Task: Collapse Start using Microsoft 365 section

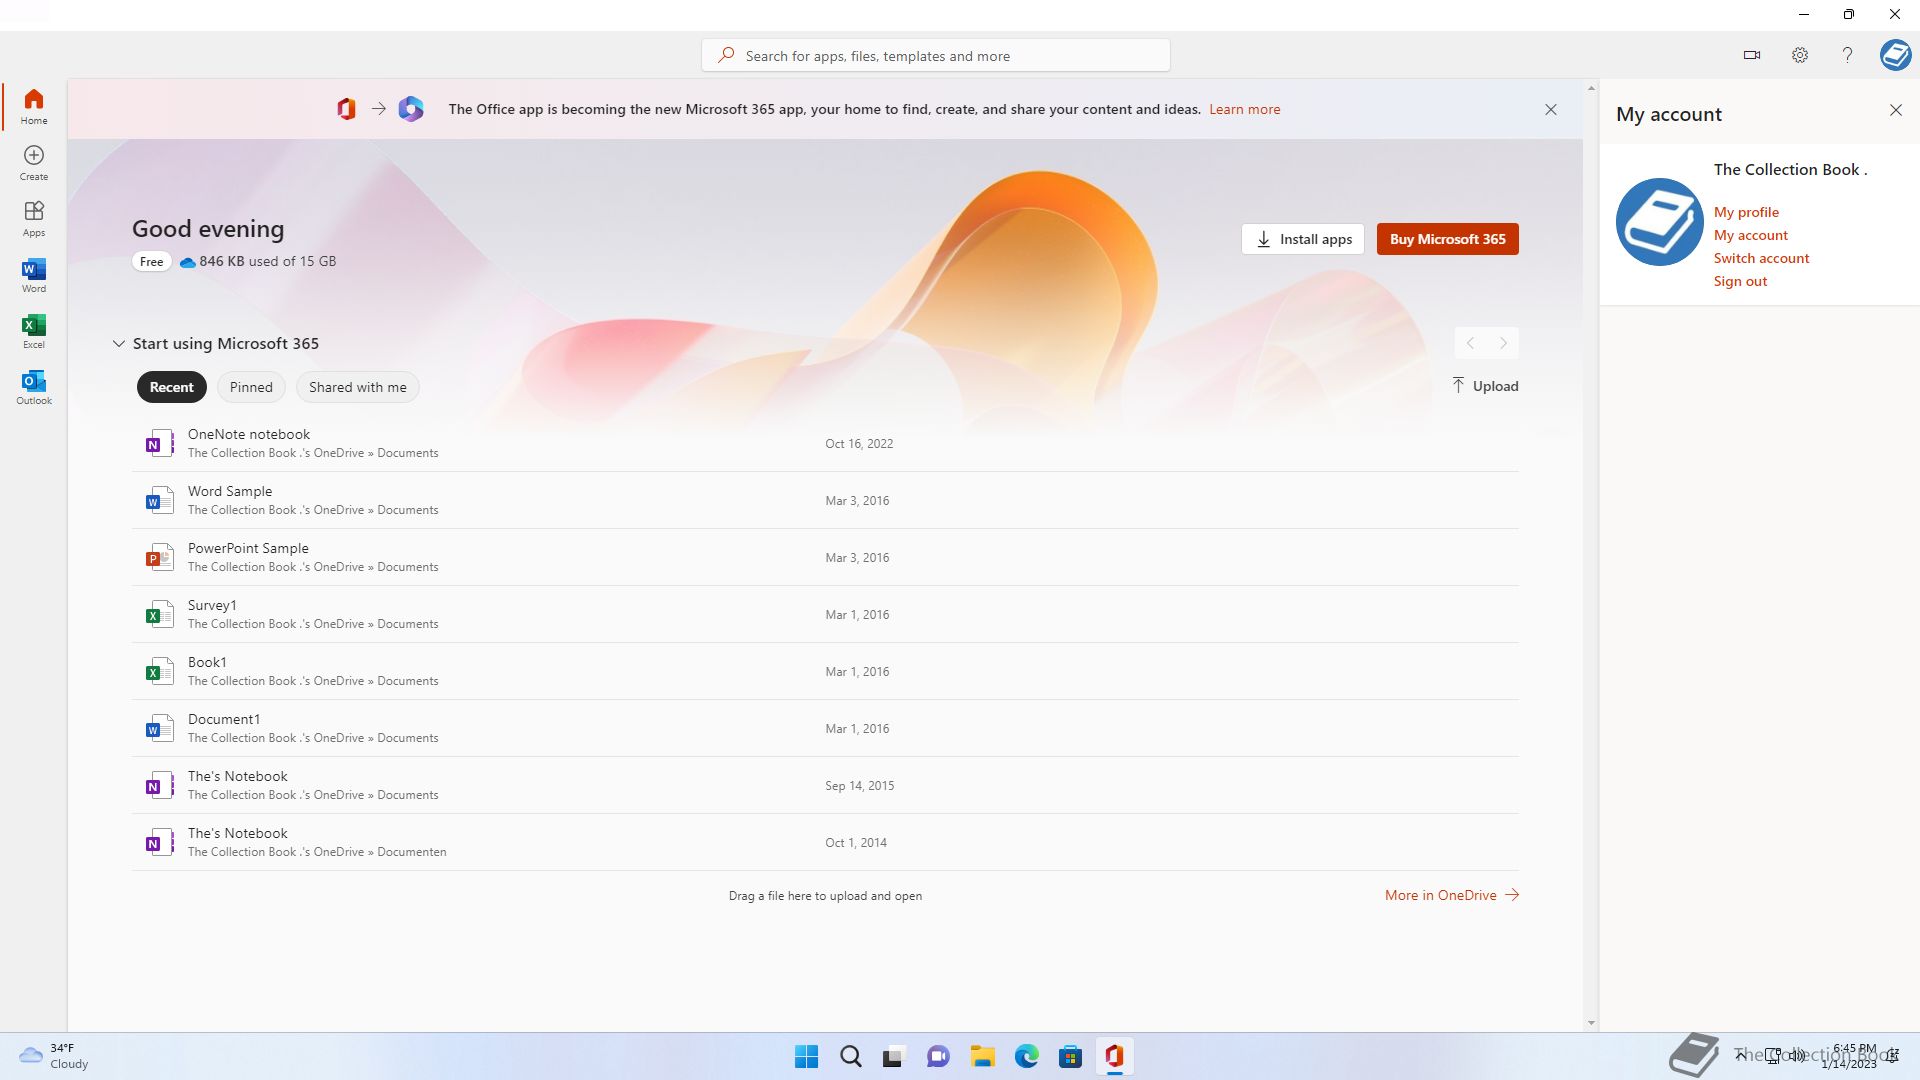Action: (x=119, y=343)
